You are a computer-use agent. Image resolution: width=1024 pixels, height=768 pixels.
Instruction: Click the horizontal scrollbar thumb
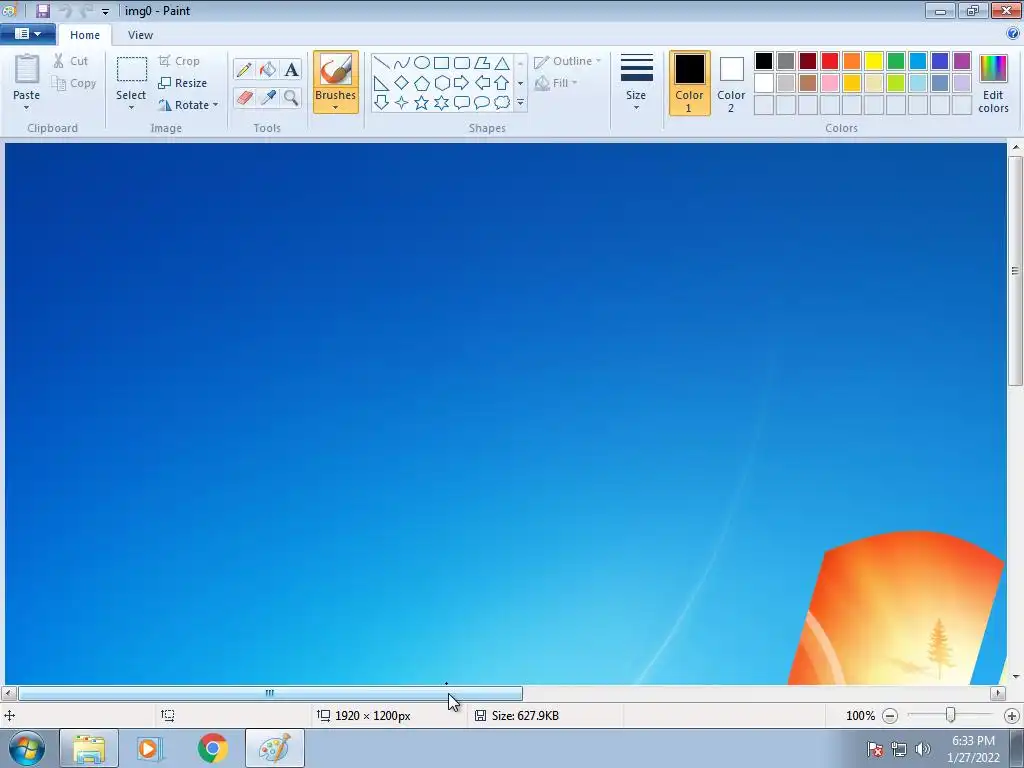tap(270, 693)
